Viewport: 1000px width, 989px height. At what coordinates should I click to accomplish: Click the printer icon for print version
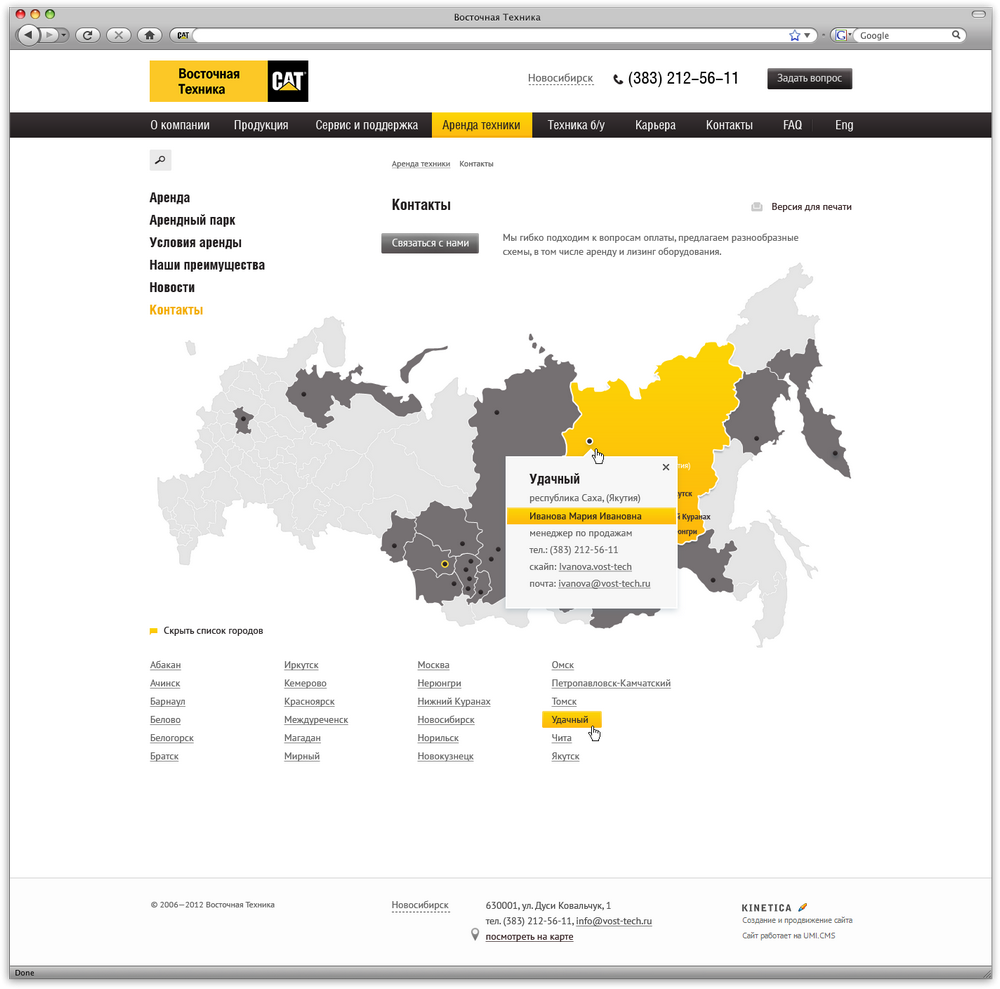click(x=757, y=207)
